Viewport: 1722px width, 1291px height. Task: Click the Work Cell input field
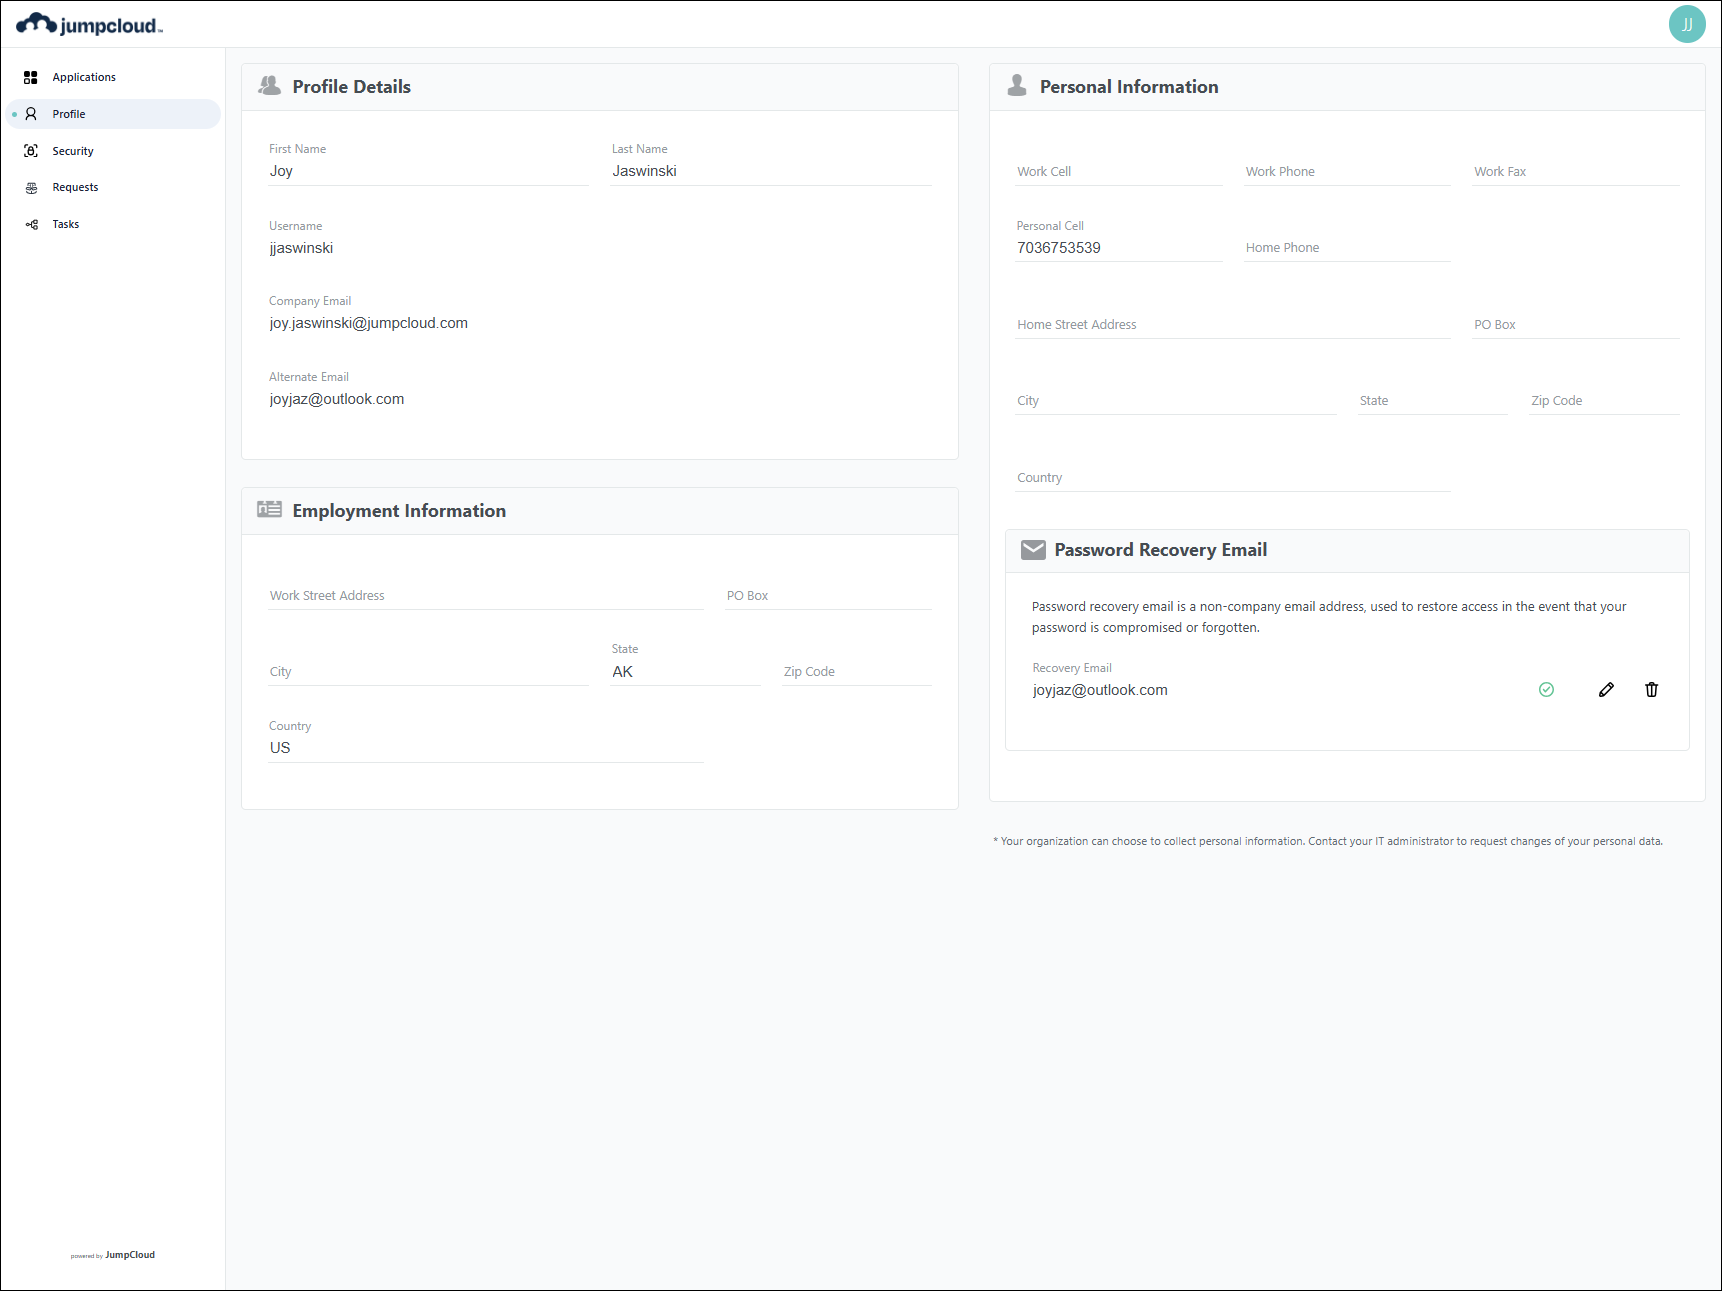click(1118, 172)
